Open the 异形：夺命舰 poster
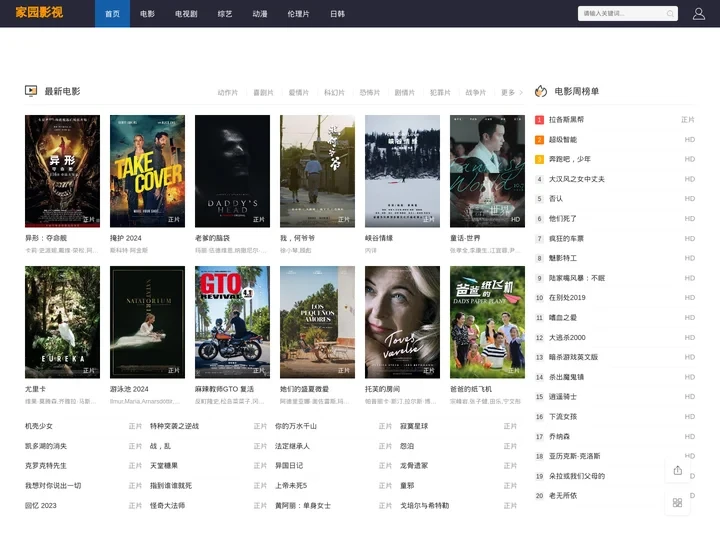This screenshot has height=540, width=720. point(62,171)
